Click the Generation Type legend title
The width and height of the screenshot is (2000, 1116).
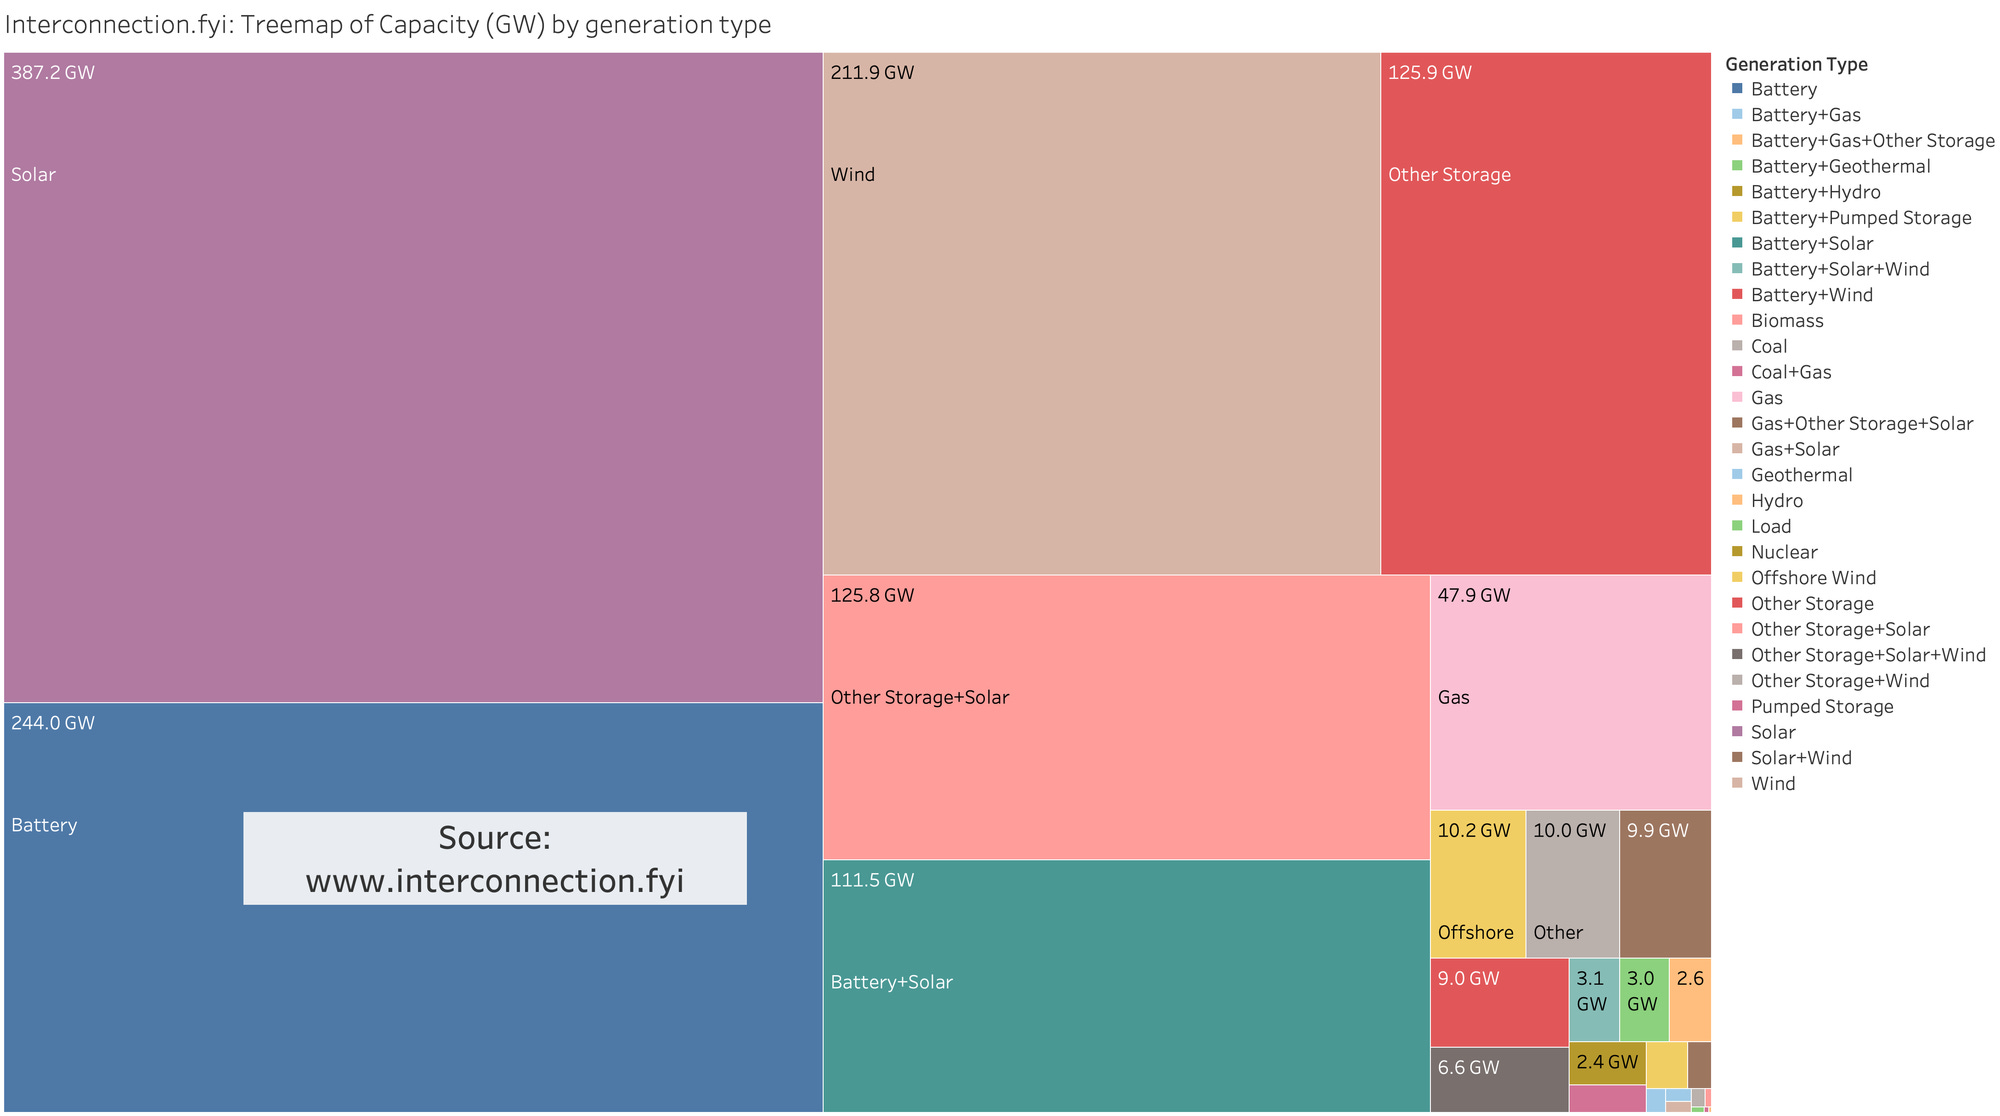pos(1796,64)
